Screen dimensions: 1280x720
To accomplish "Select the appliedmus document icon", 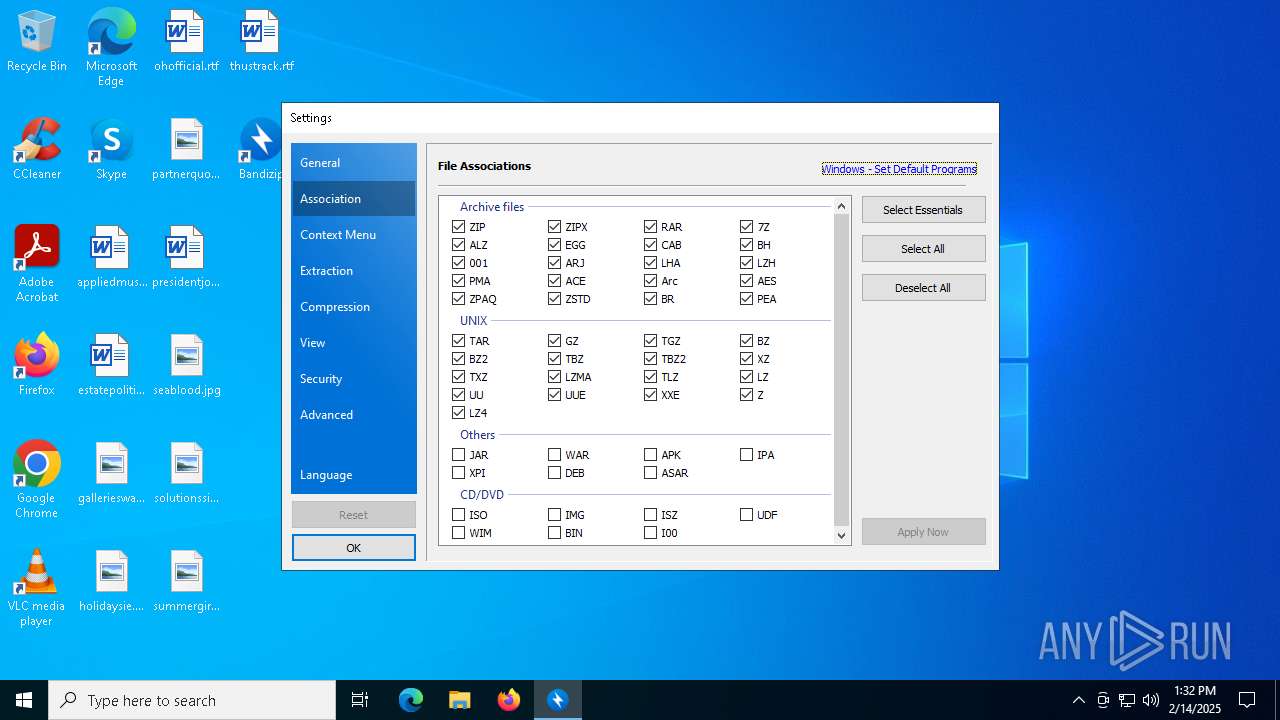I will pyautogui.click(x=111, y=258).
